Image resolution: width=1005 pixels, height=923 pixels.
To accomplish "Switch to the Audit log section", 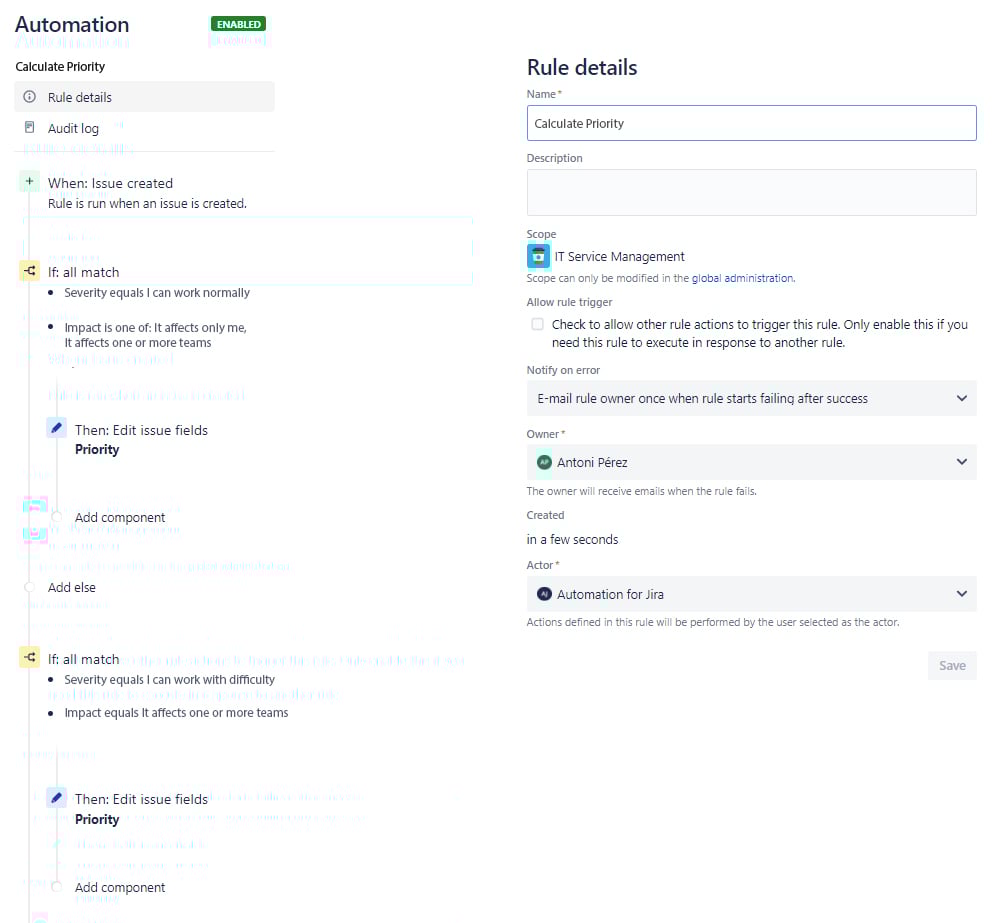I will coord(72,128).
